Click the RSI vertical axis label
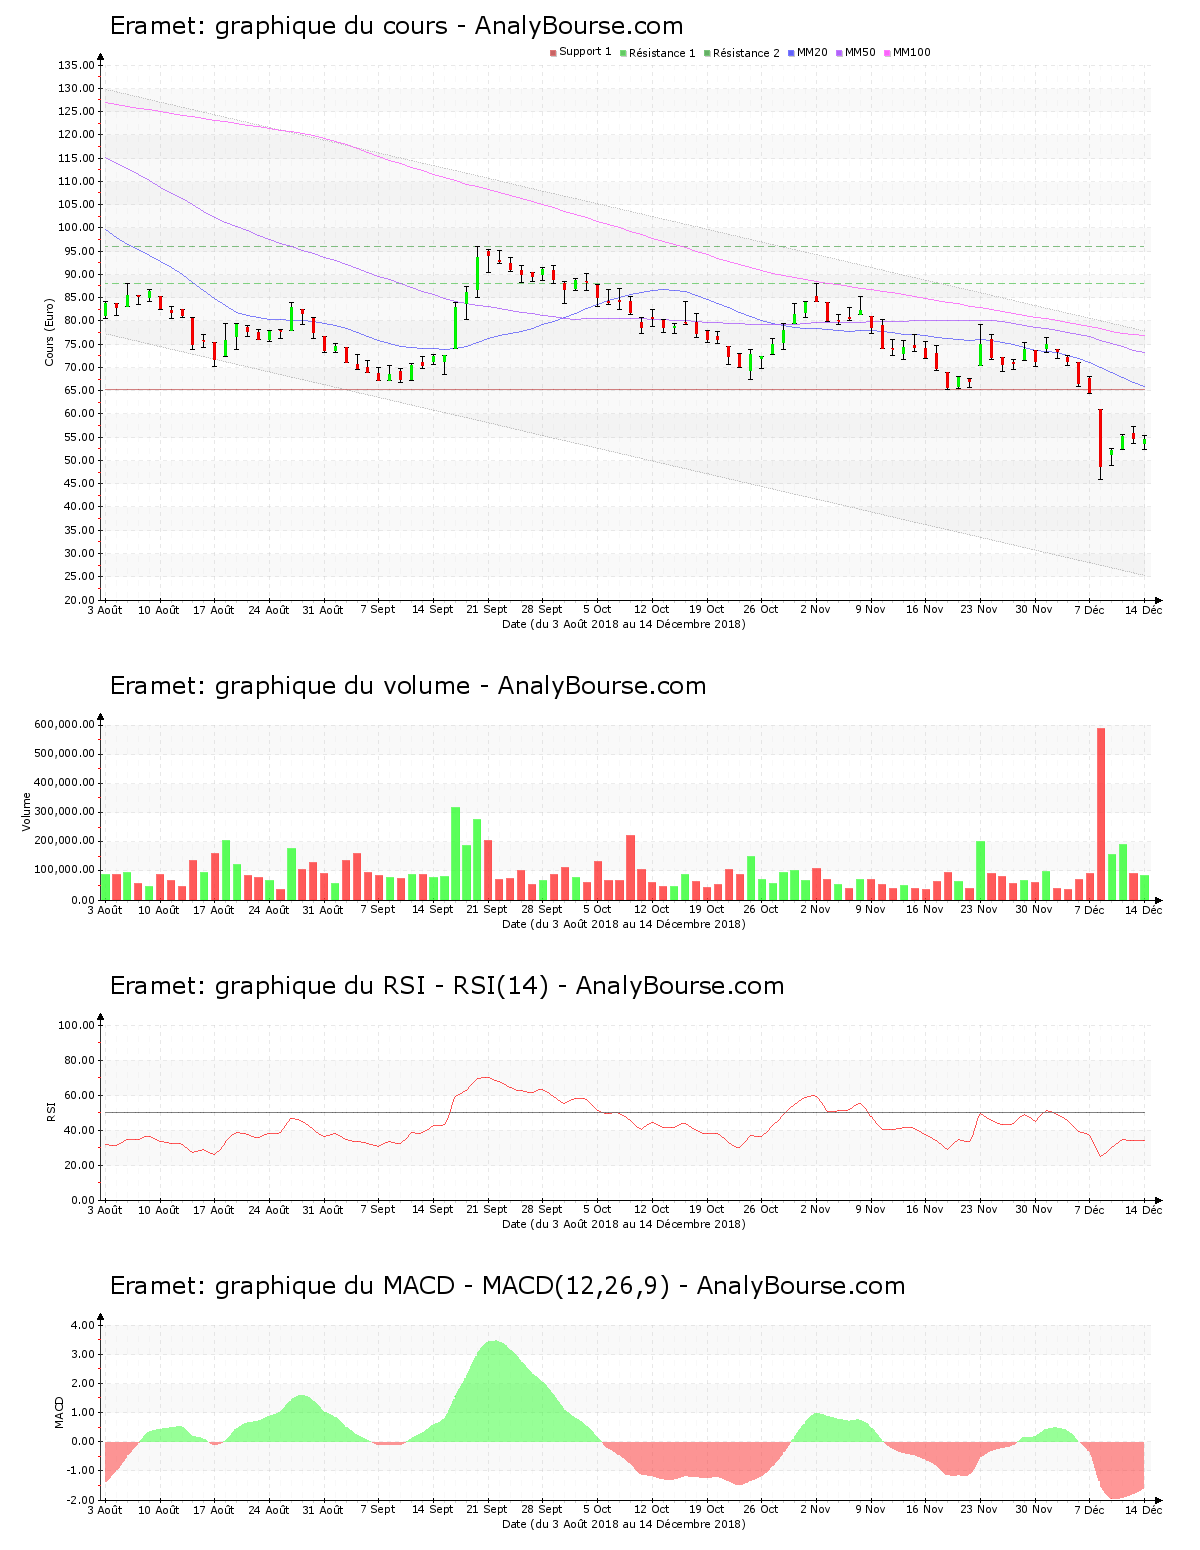 [x=50, y=1111]
